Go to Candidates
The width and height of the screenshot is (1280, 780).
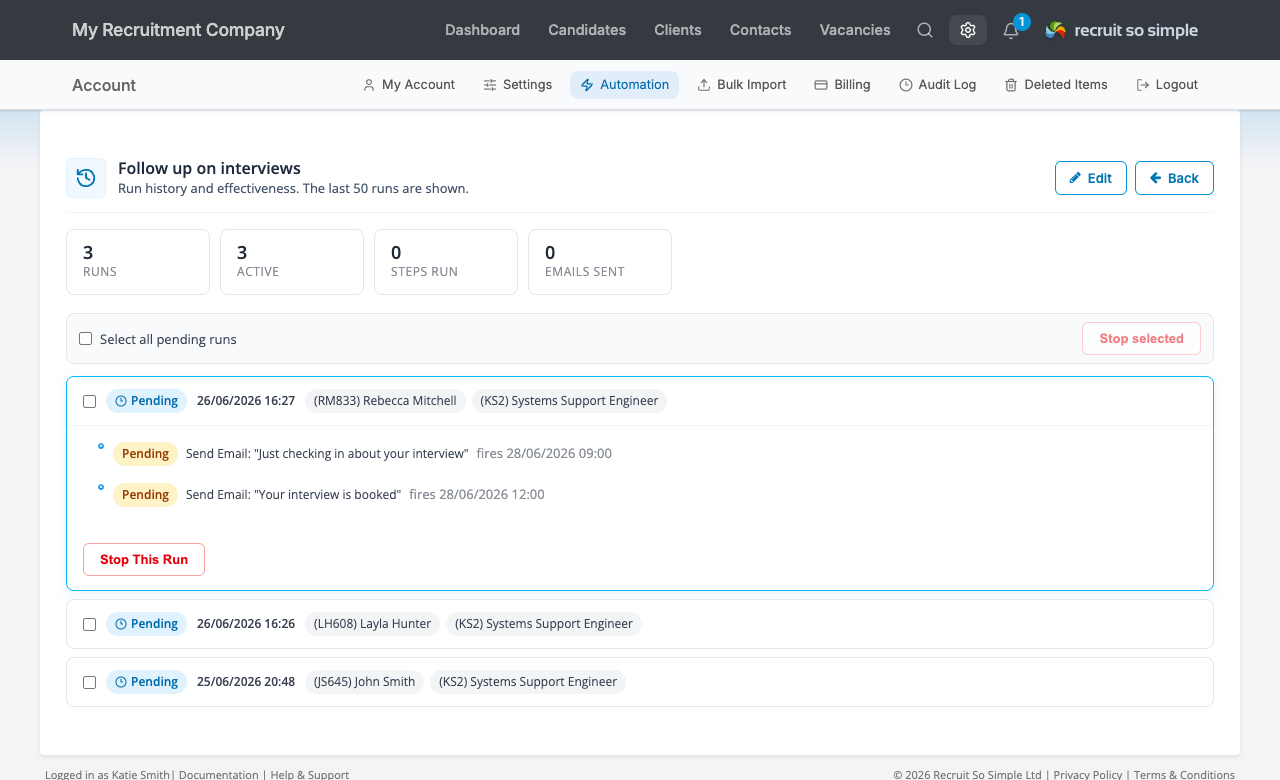[x=587, y=30]
